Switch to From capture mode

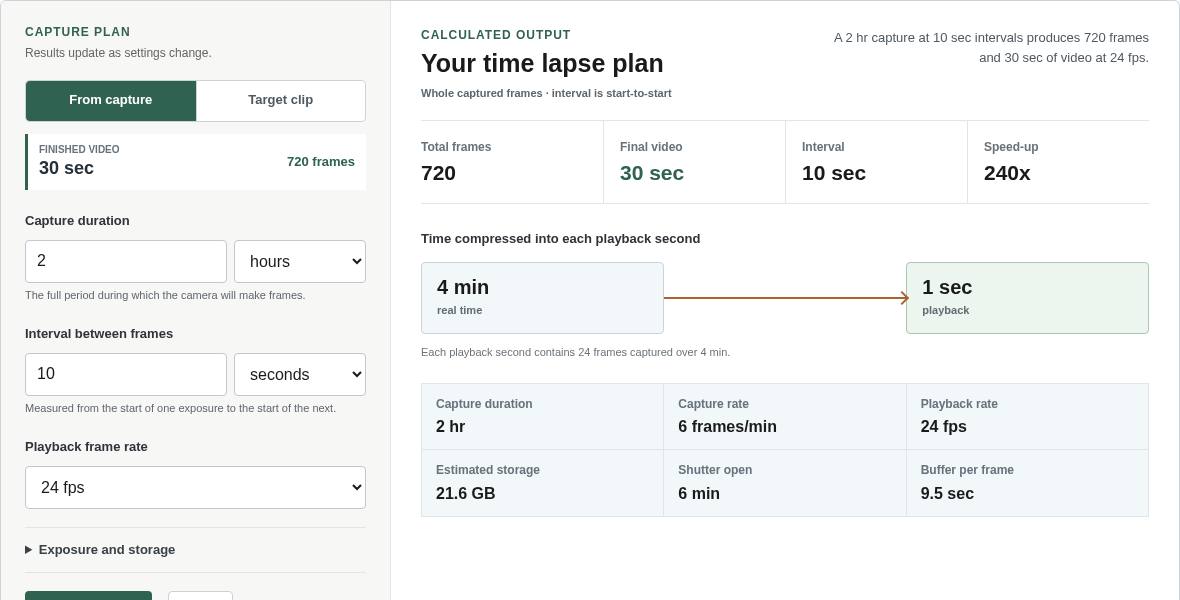click(111, 101)
